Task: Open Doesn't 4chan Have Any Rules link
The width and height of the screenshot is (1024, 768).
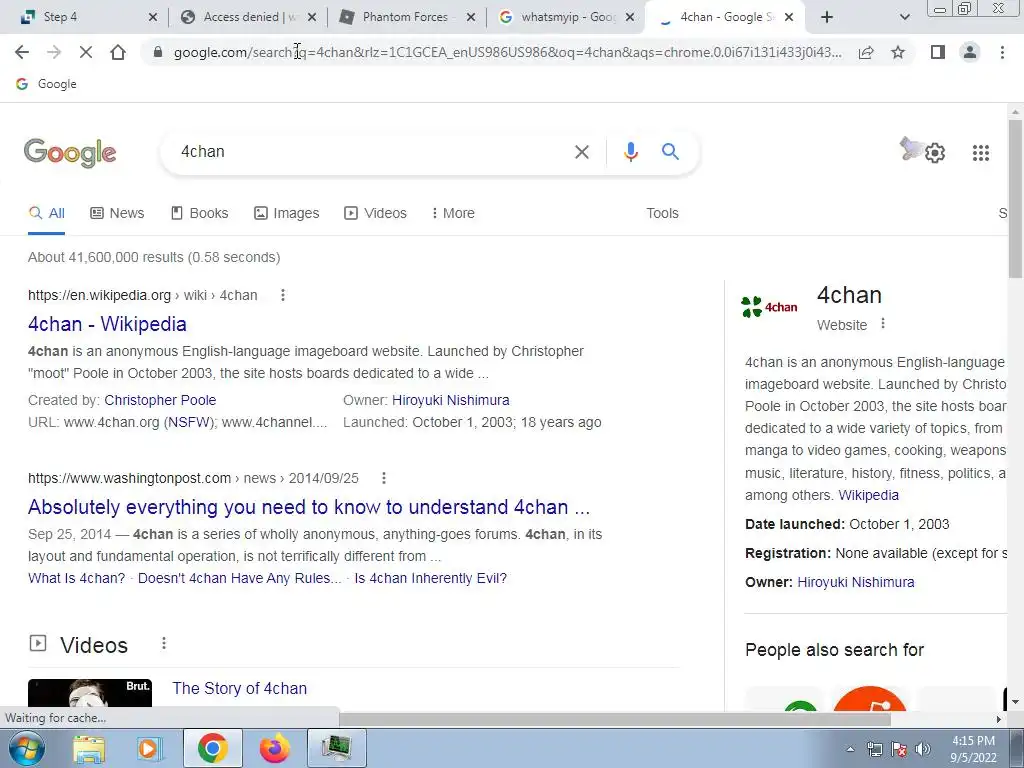Action: (x=240, y=578)
